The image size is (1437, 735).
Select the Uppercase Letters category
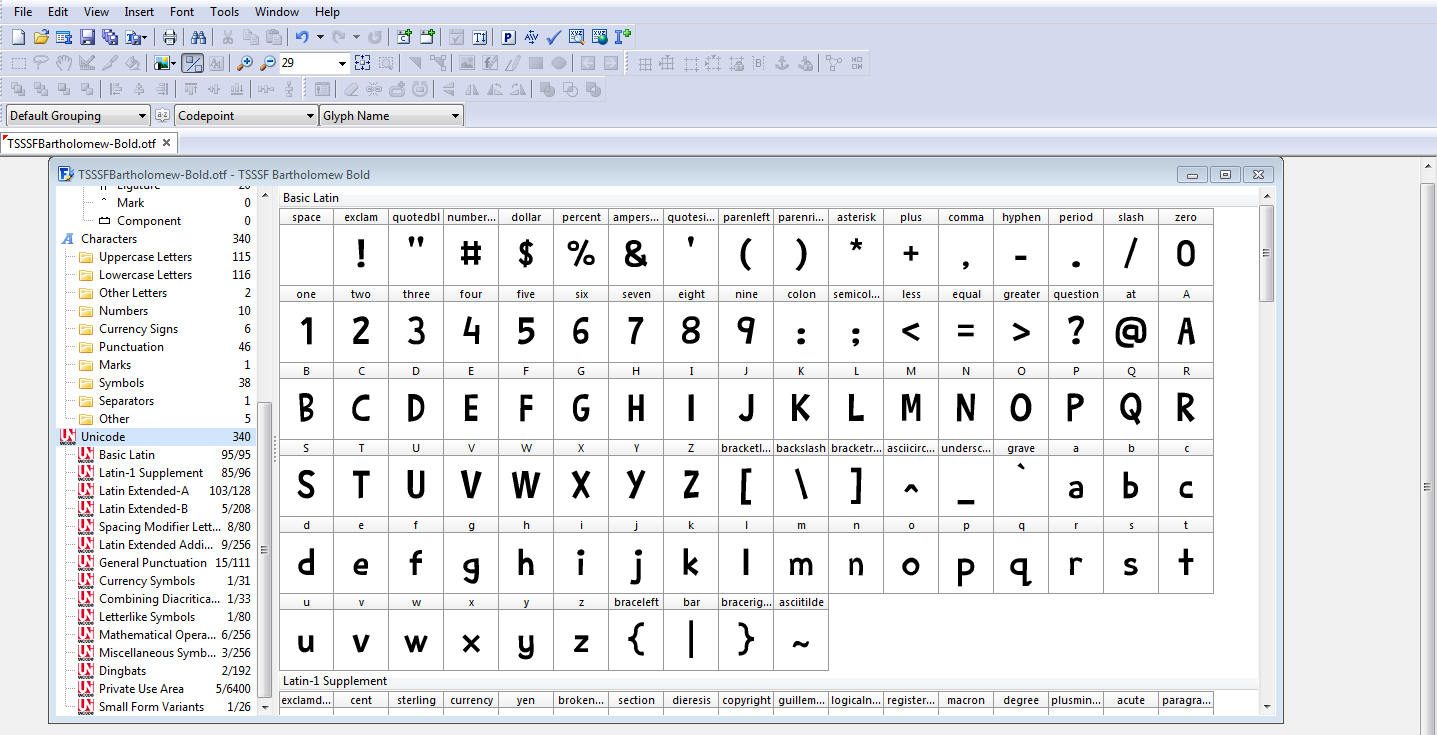[x=145, y=257]
